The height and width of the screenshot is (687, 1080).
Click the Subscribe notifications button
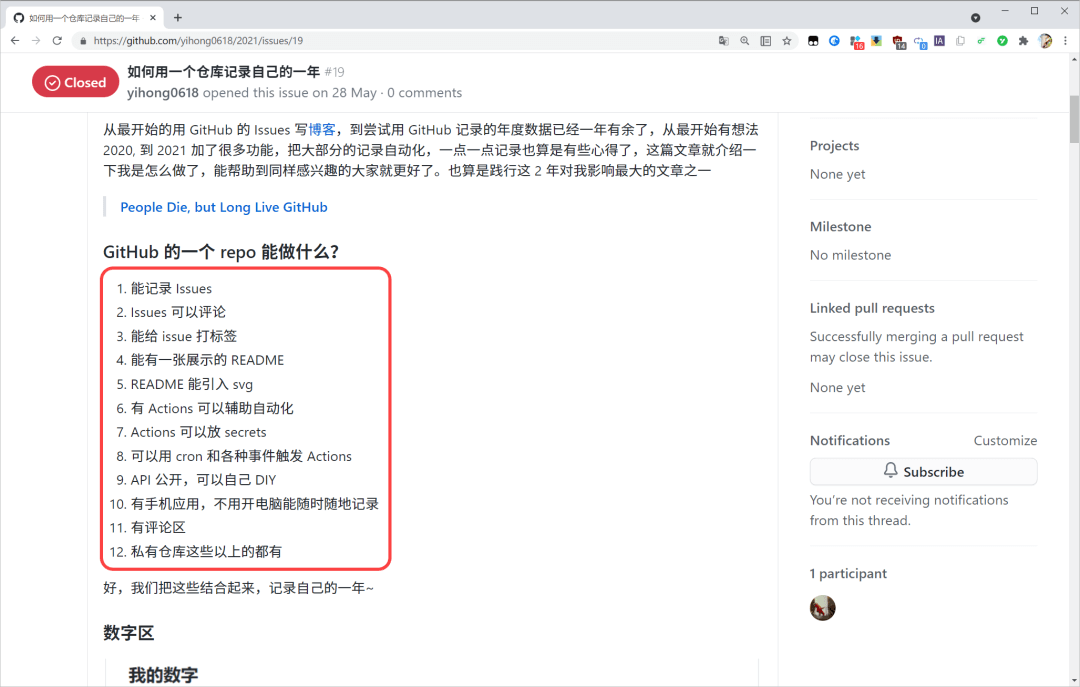pos(923,471)
